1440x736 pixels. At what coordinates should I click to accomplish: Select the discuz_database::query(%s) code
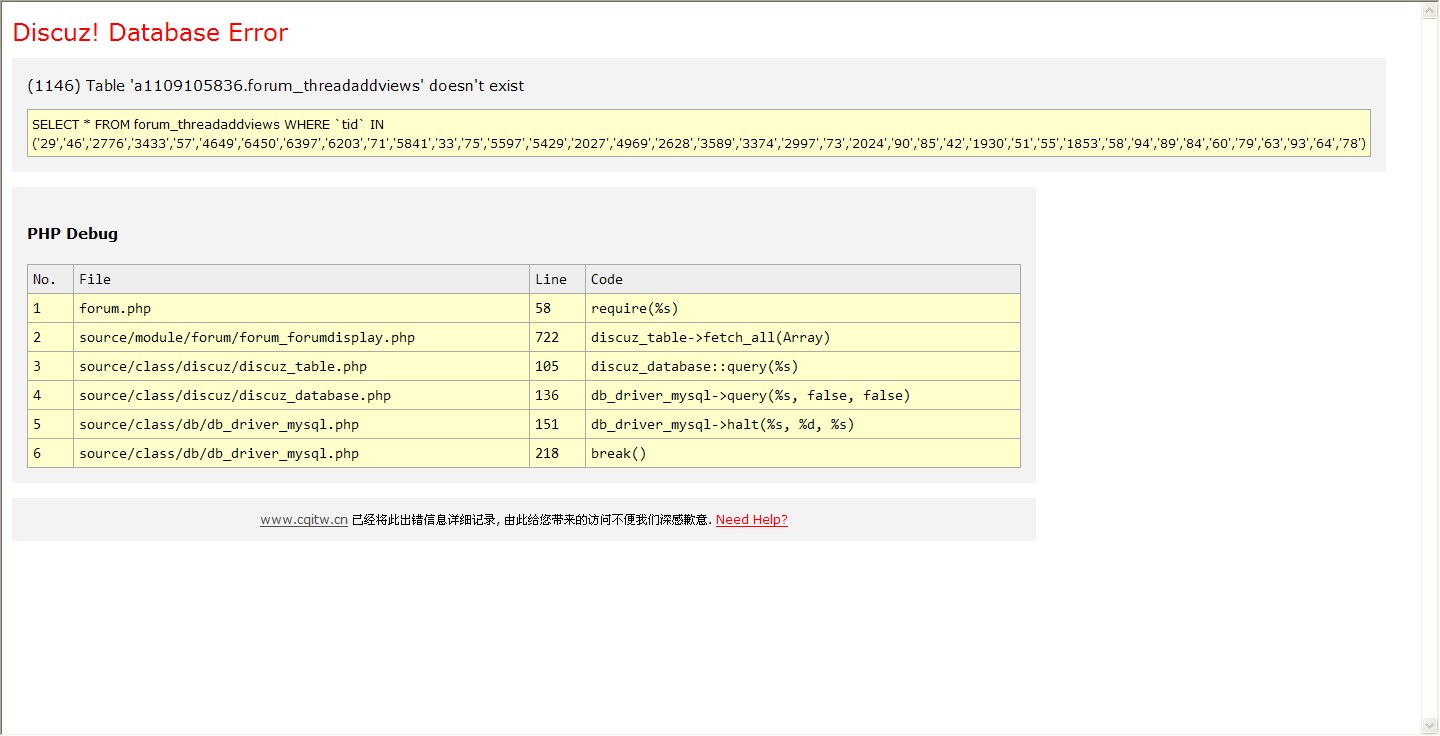695,367
